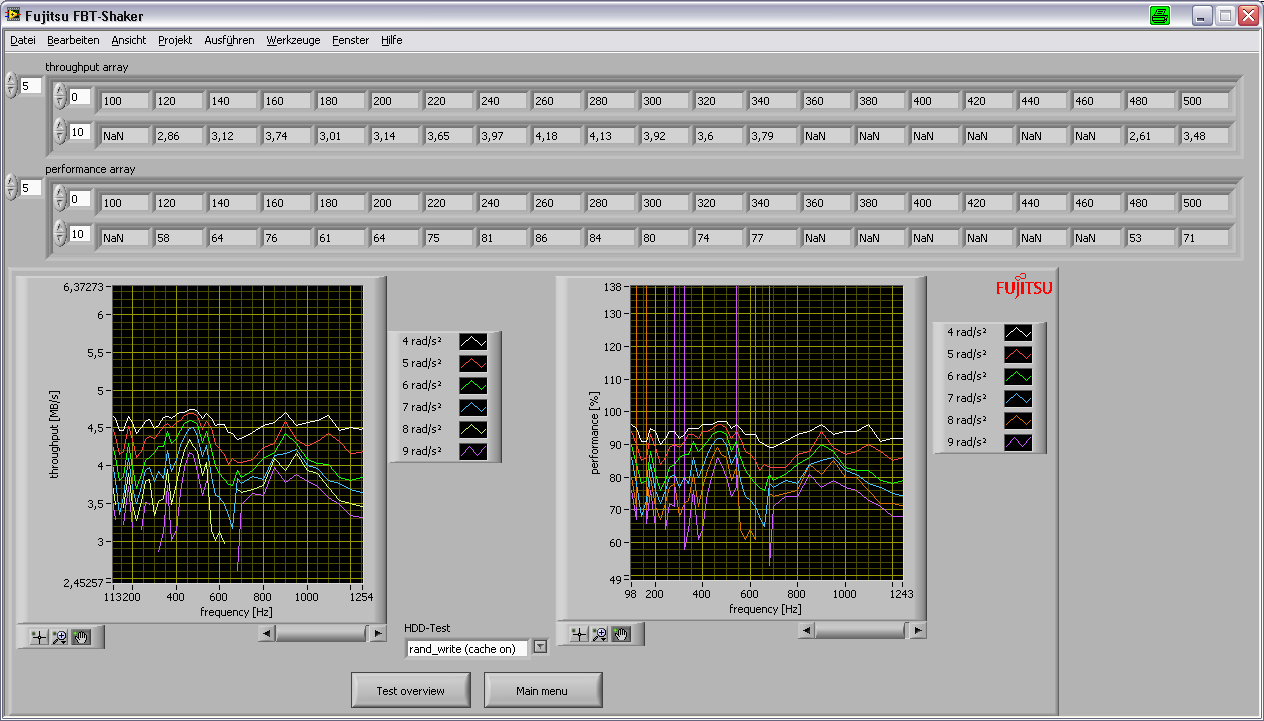Open the HDD-Test dropdown arrow
This screenshot has width=1264, height=721.
click(540, 647)
